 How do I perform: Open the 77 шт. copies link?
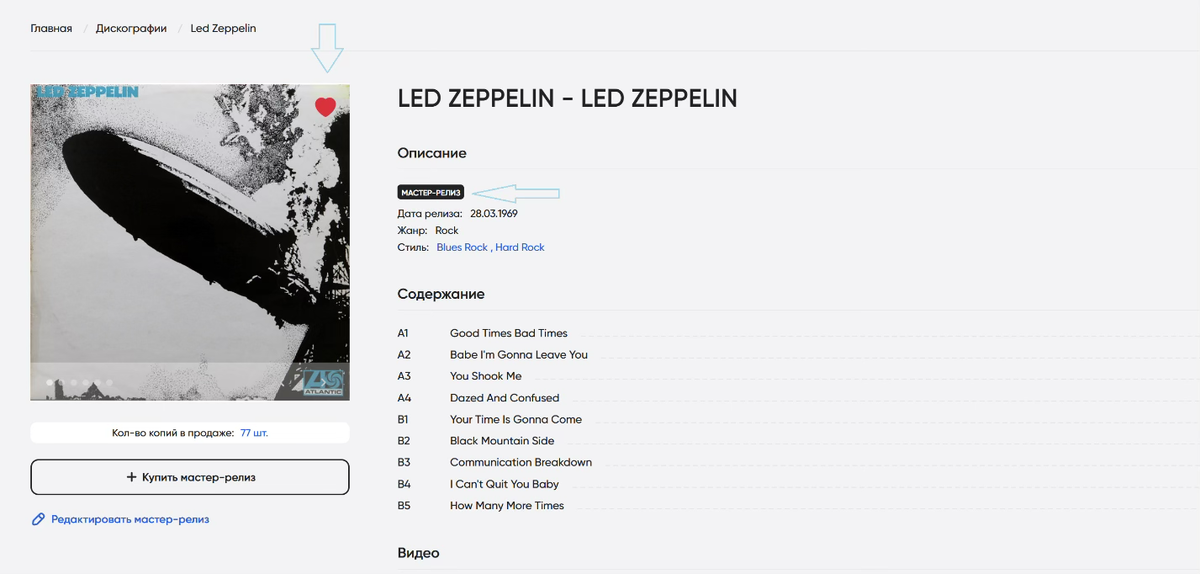click(x=254, y=433)
